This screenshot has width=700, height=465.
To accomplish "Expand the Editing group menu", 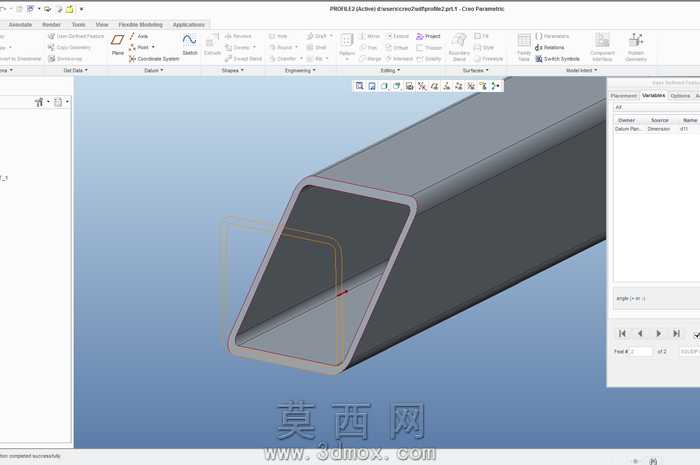I will click(390, 70).
